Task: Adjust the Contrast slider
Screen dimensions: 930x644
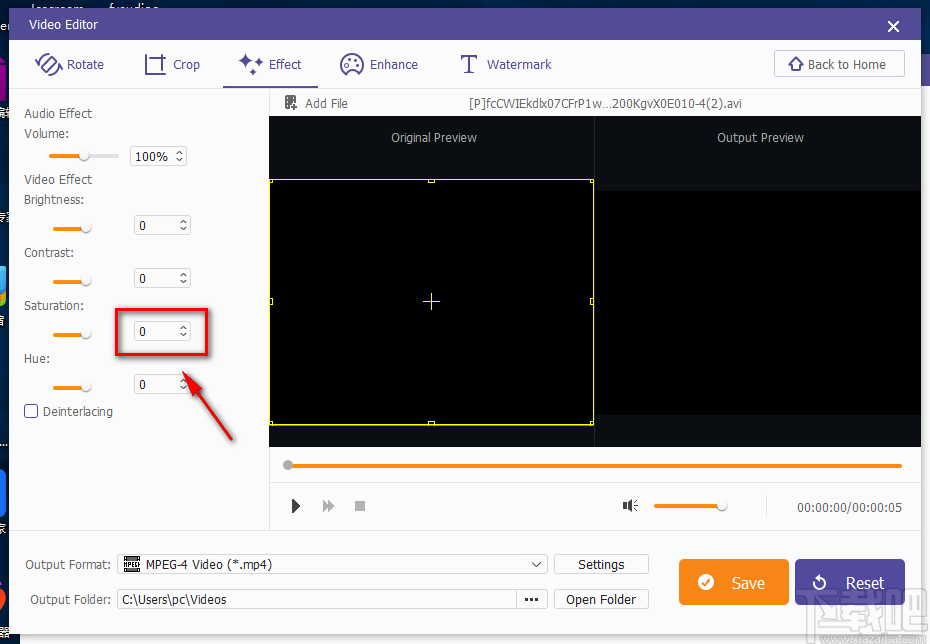Action: click(x=72, y=281)
